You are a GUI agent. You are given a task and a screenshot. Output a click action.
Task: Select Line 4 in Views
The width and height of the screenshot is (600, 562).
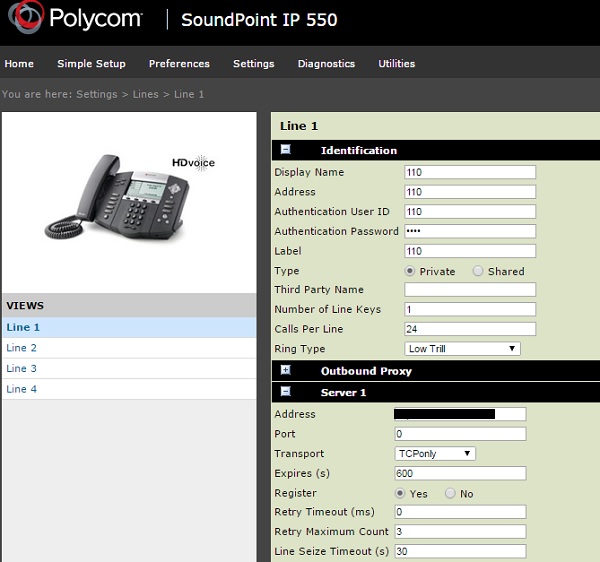pos(129,389)
